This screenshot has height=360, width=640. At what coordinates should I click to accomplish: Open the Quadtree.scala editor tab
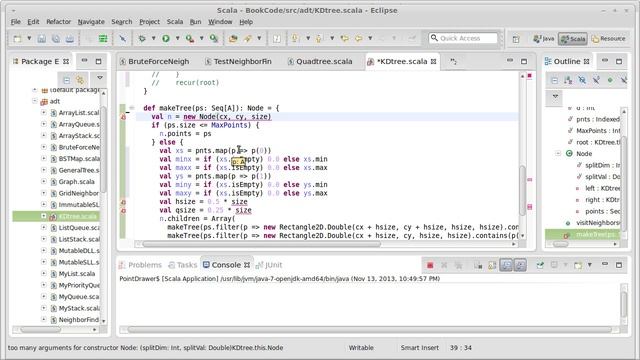click(x=320, y=61)
